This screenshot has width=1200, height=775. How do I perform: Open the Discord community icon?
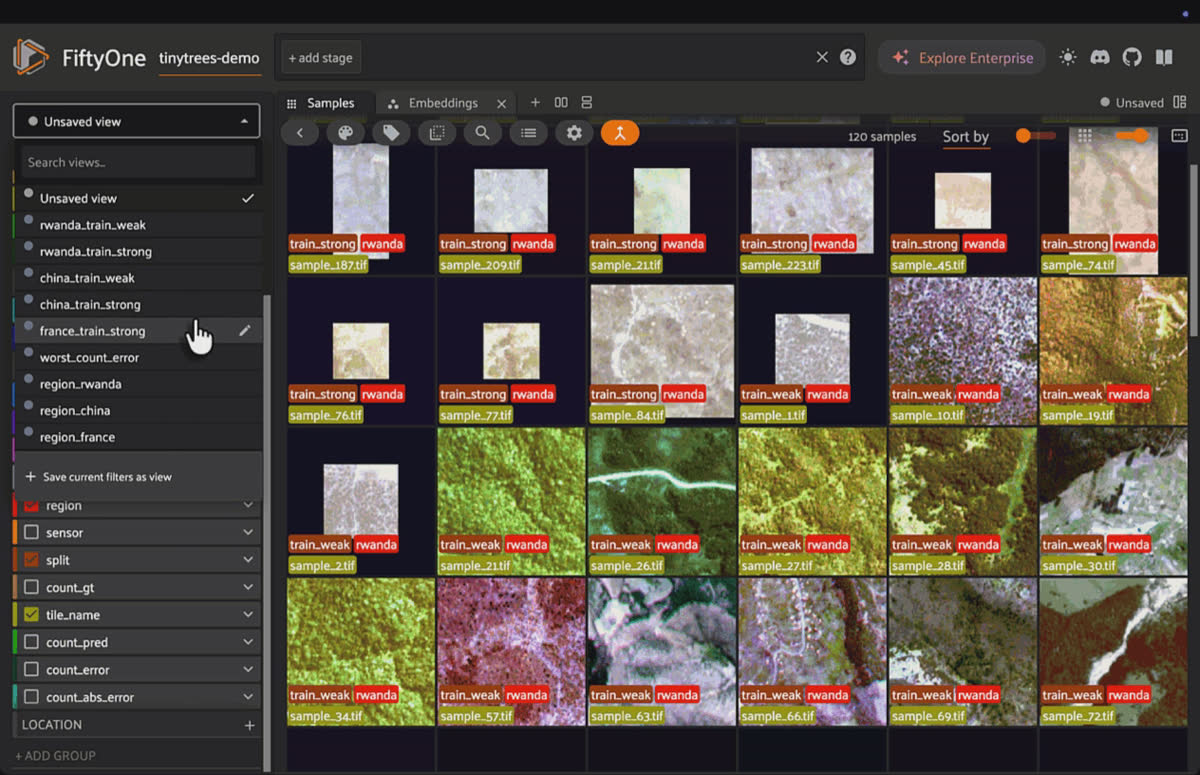click(x=1100, y=57)
